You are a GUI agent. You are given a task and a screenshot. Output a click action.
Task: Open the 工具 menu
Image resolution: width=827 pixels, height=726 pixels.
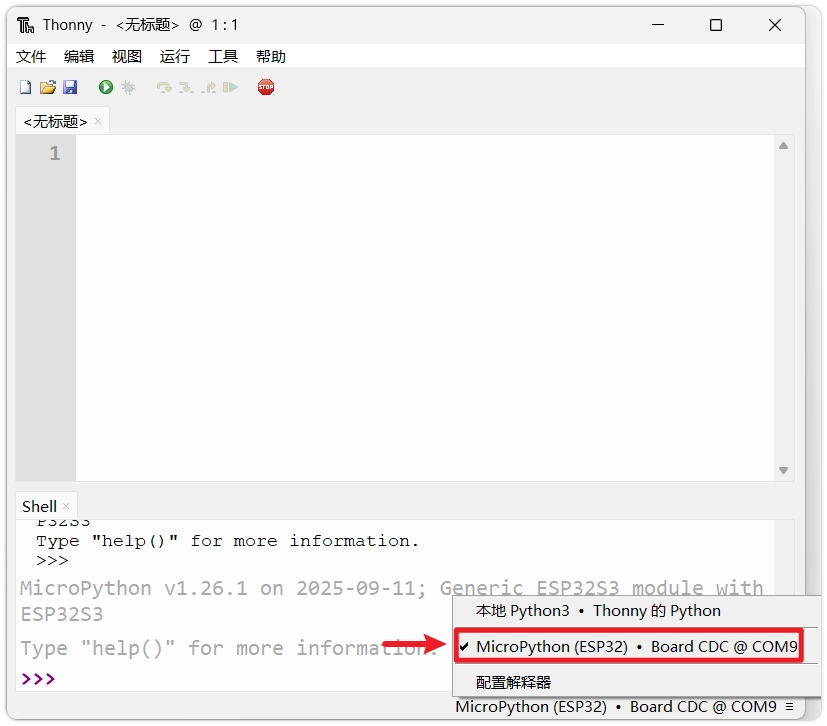[223, 57]
